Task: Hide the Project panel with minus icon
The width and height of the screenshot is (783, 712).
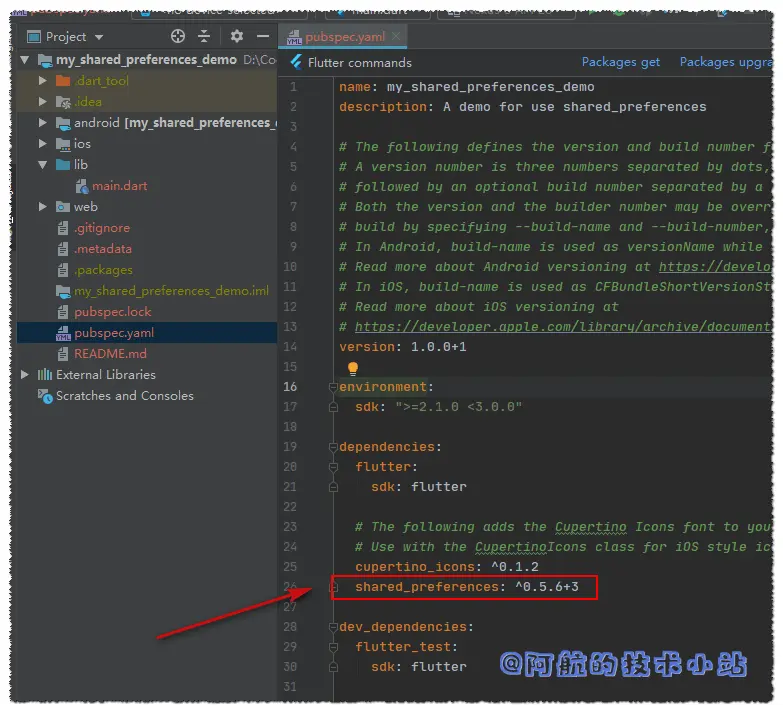Action: (263, 36)
